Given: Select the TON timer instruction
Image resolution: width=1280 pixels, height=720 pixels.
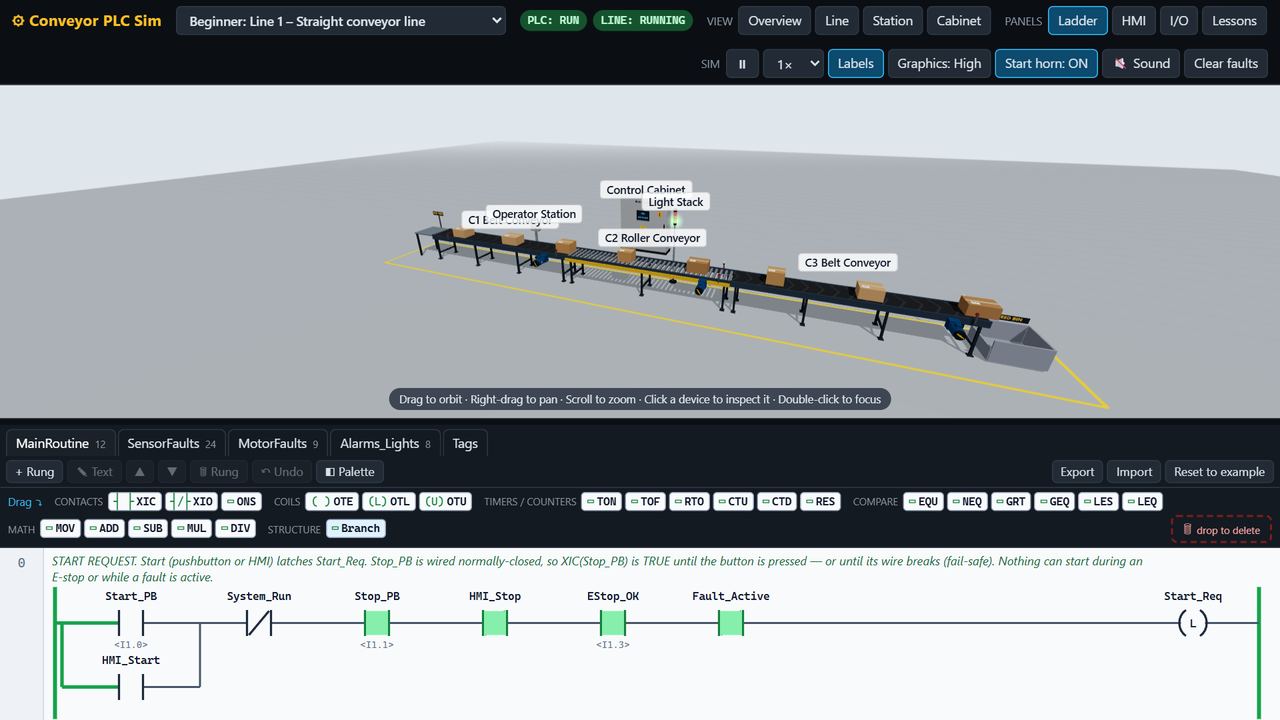Looking at the screenshot, I should pos(601,501).
